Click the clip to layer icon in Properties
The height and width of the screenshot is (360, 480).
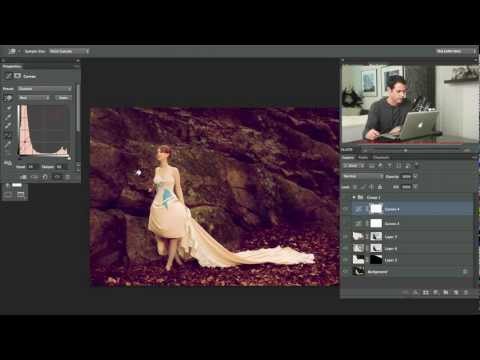tap(24, 177)
